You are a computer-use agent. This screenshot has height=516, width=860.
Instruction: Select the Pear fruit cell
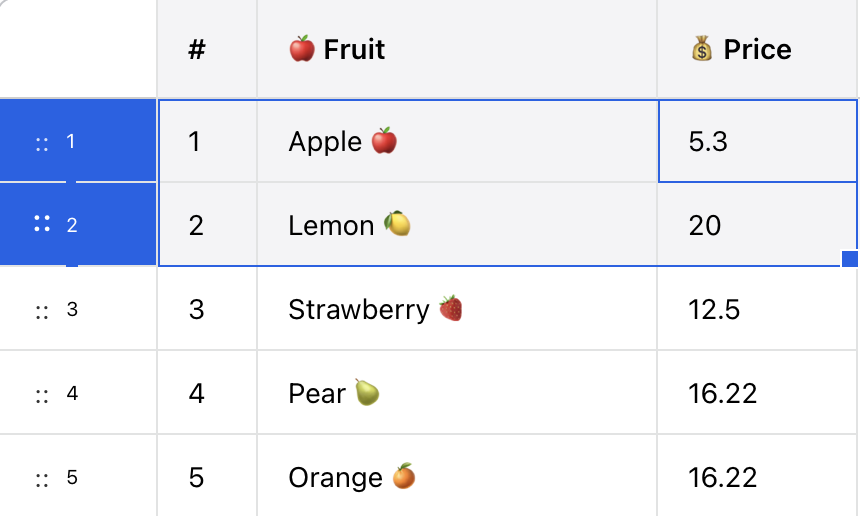tap(456, 393)
